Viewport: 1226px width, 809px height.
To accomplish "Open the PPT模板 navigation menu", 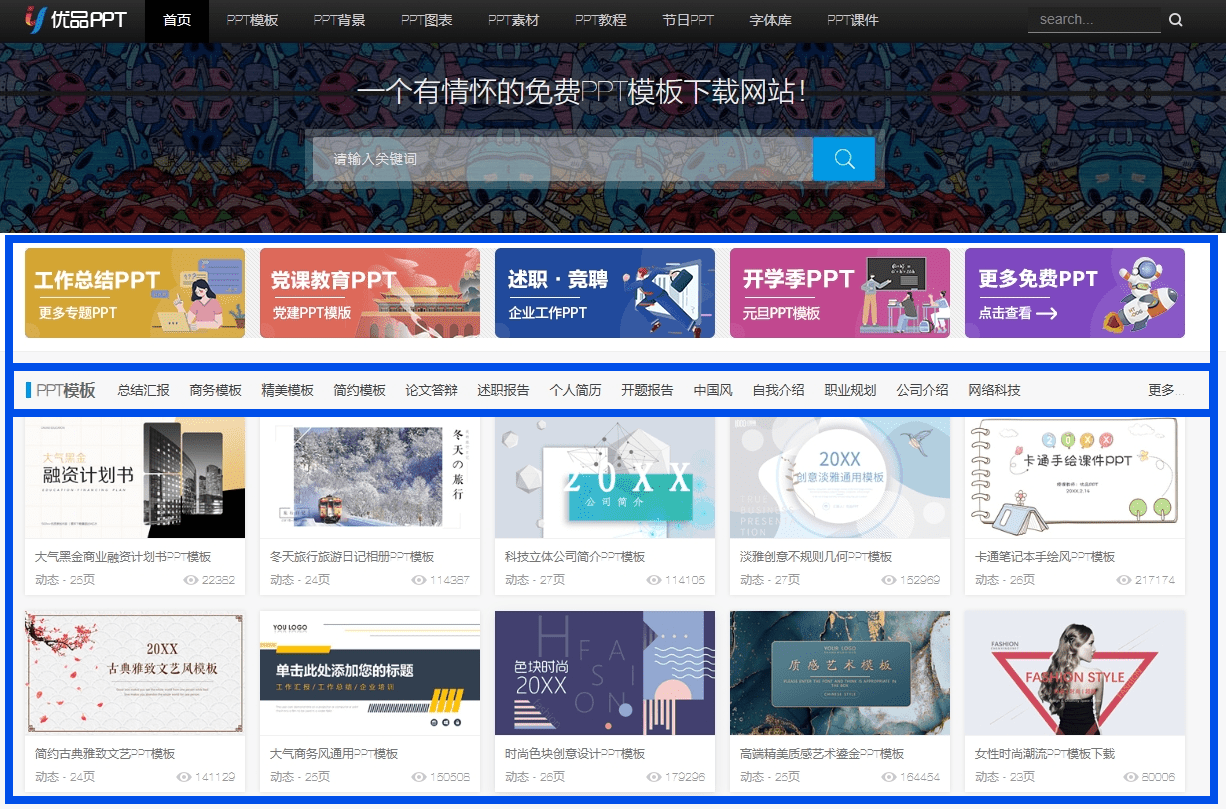I will 252,20.
